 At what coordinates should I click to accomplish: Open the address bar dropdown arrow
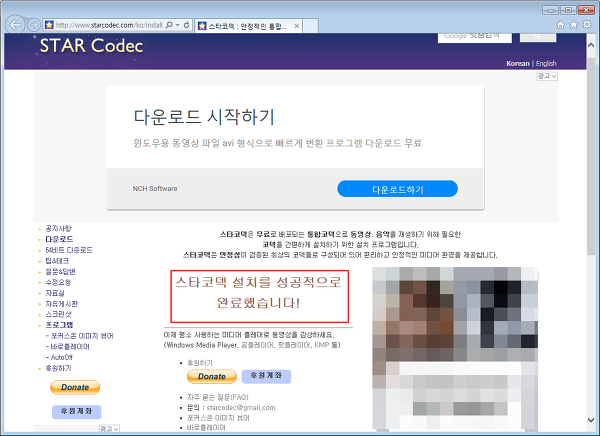coord(178,25)
